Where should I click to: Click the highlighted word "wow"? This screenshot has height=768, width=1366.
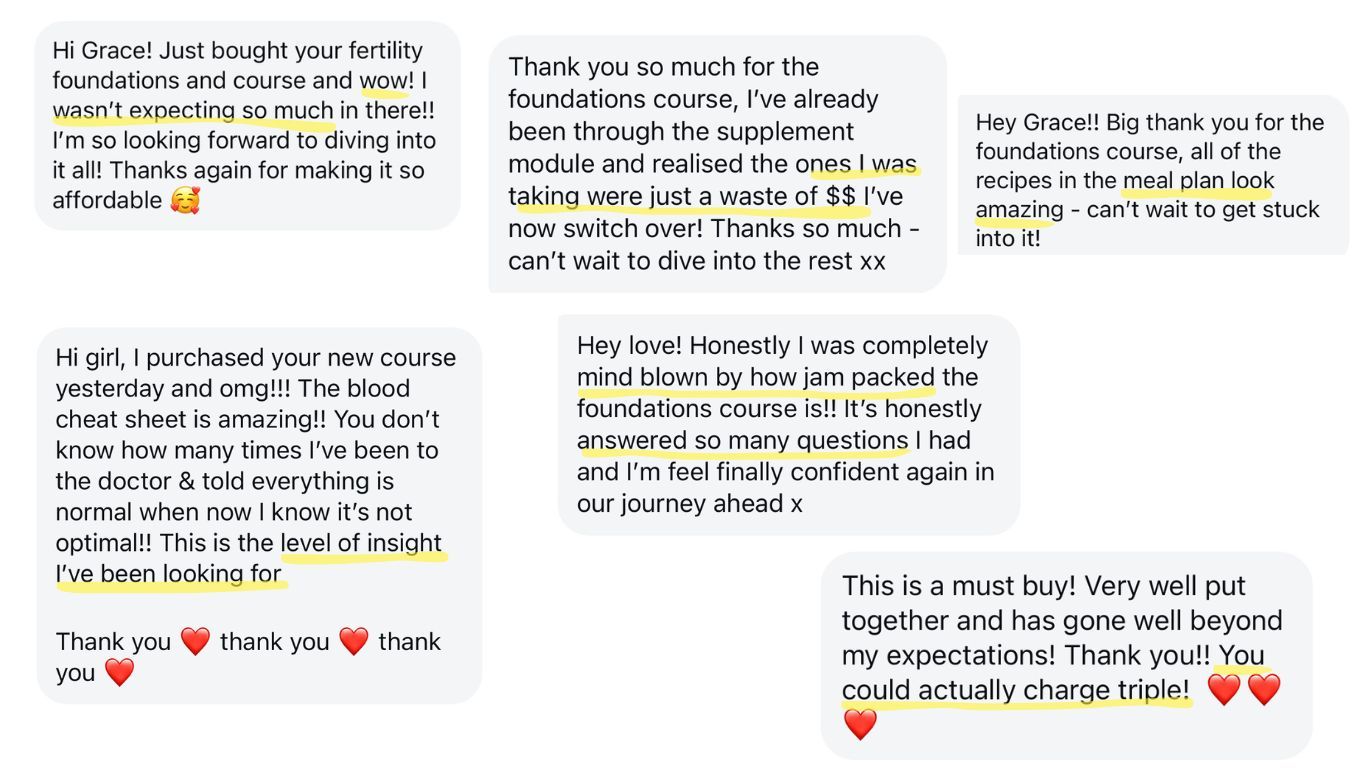384,80
